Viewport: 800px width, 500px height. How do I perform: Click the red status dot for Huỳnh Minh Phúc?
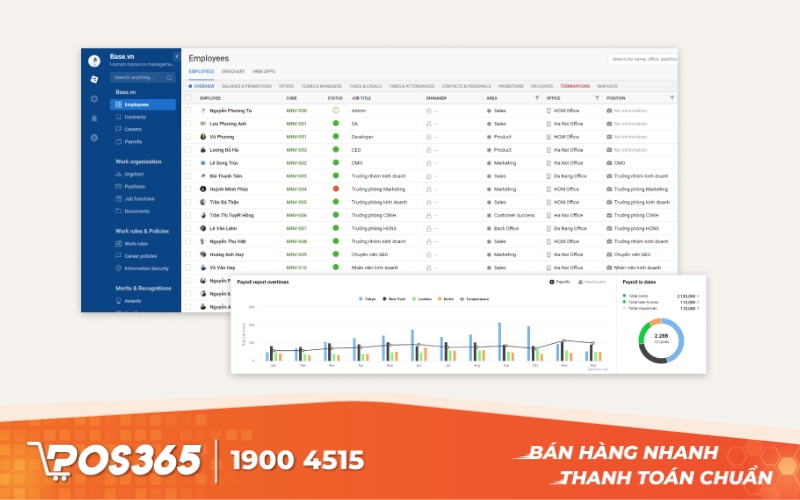click(336, 188)
